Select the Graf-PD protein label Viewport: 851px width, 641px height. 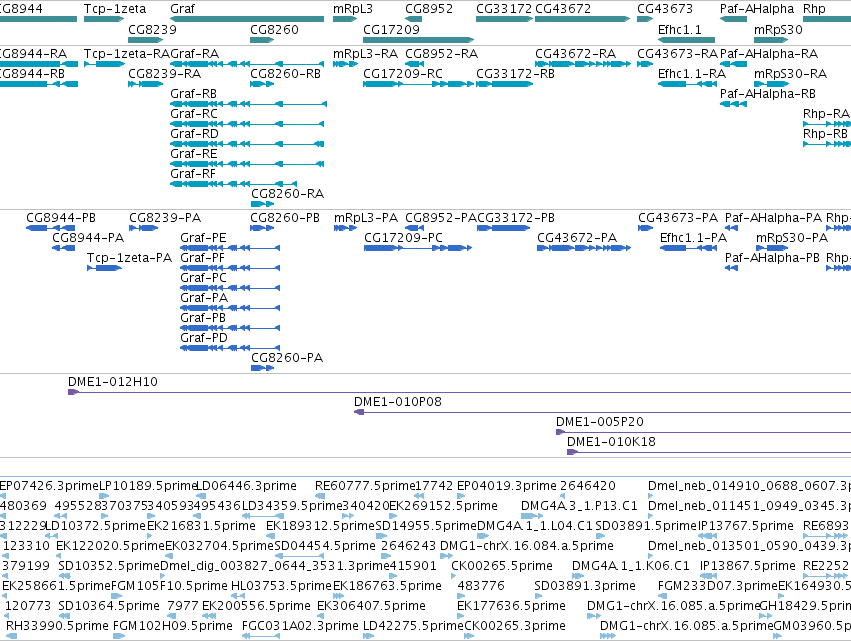204,337
